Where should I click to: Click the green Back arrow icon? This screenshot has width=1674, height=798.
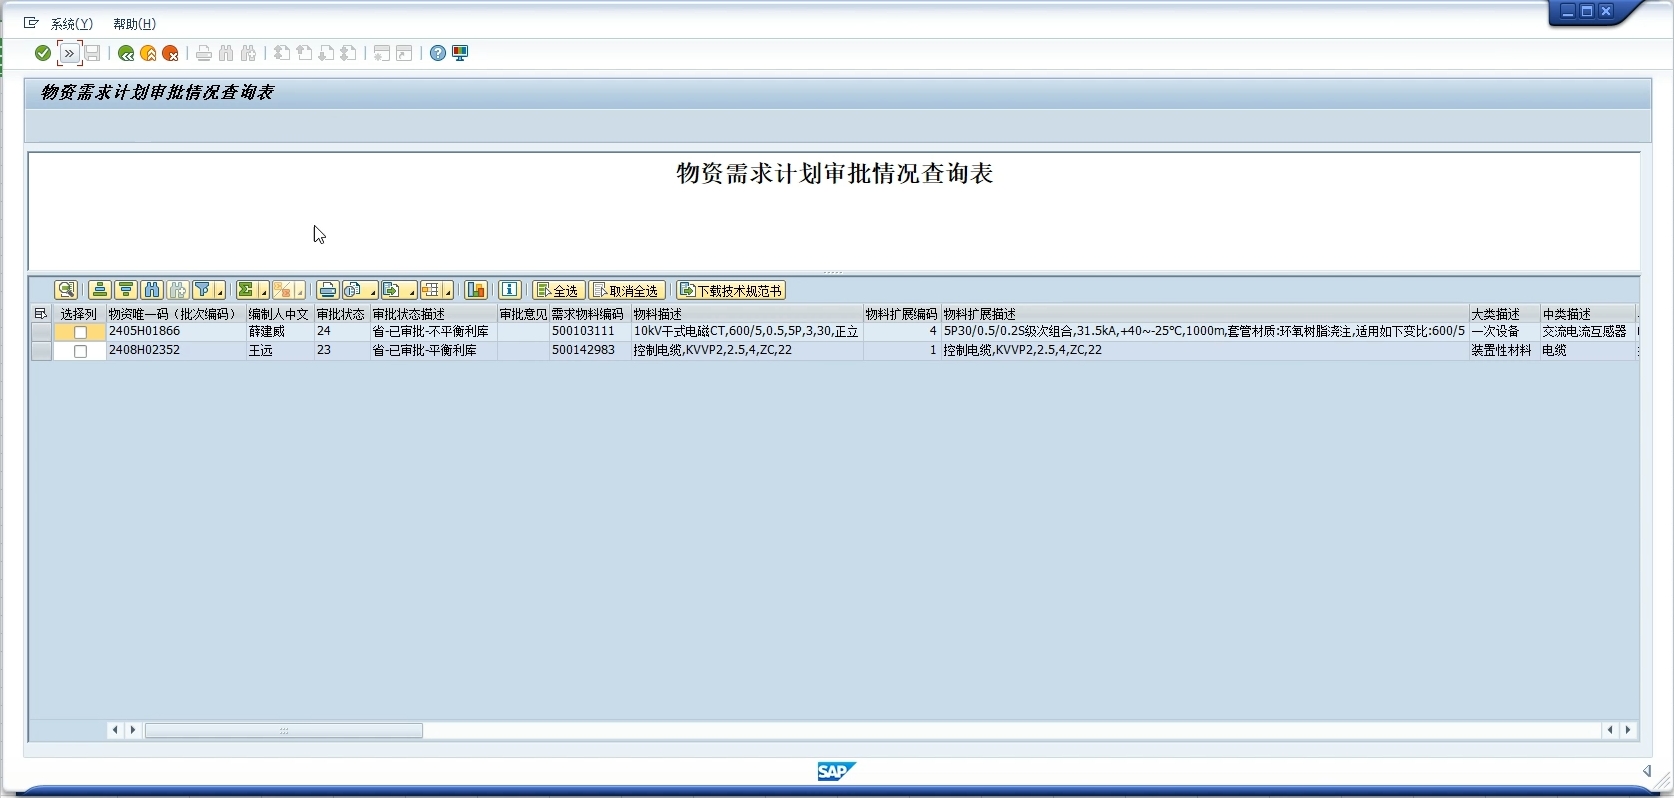tap(126, 53)
